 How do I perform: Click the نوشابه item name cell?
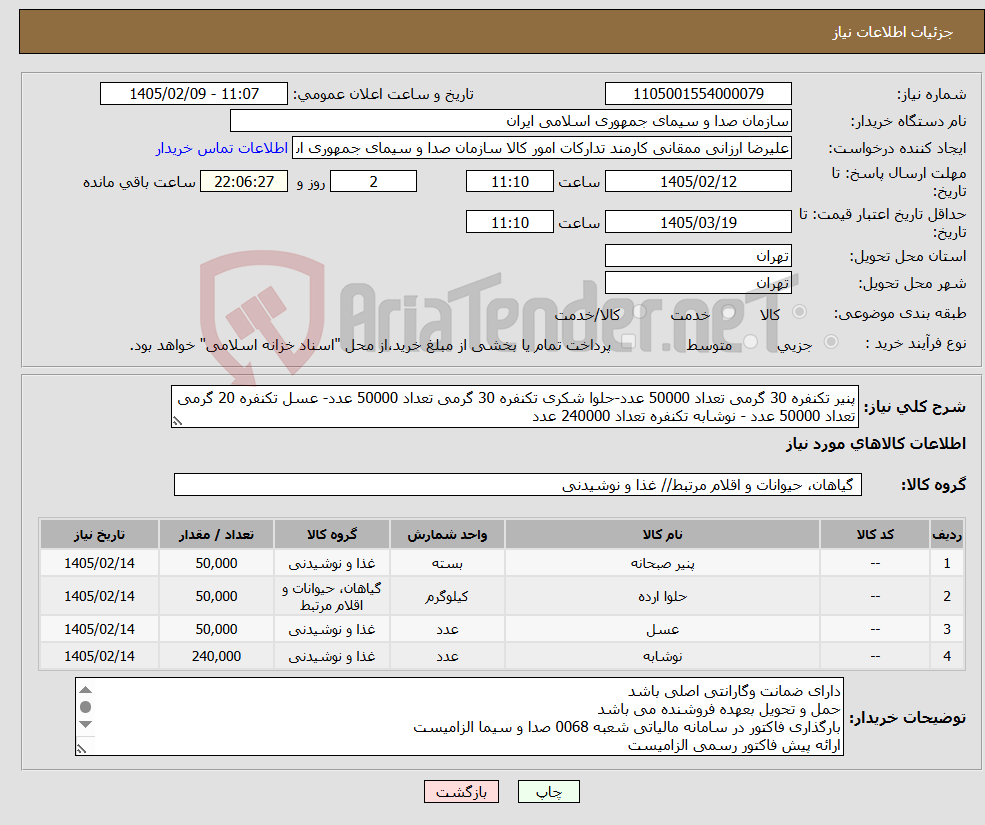(662, 656)
